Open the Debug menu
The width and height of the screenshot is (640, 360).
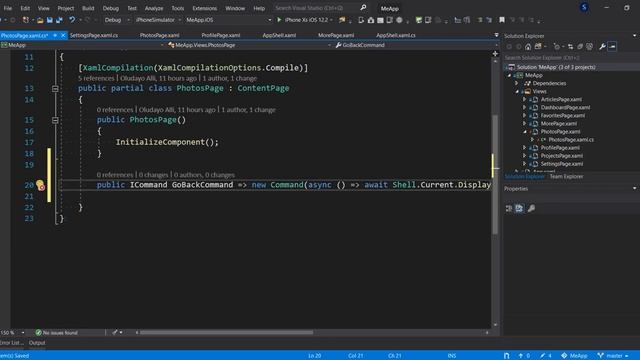[x=110, y=8]
